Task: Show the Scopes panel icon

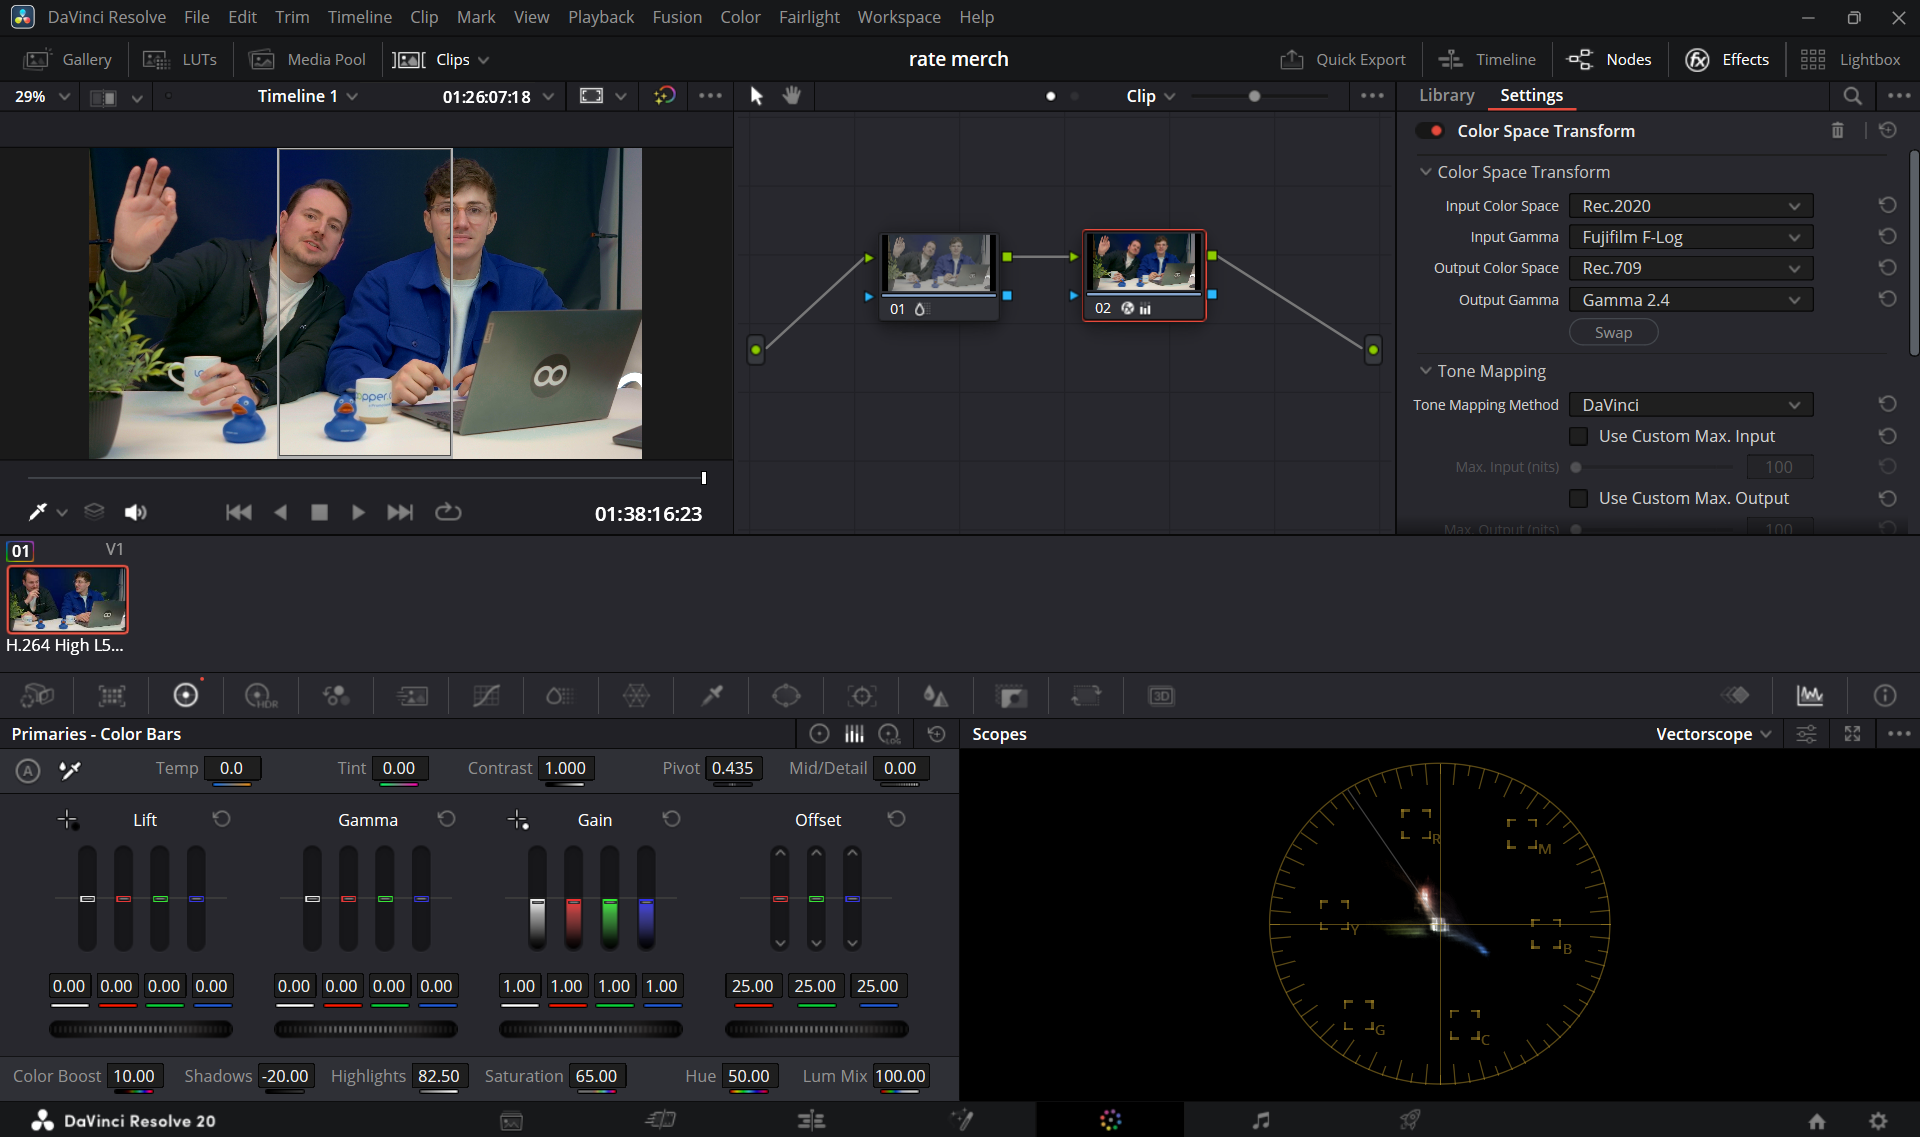Action: [1809, 696]
